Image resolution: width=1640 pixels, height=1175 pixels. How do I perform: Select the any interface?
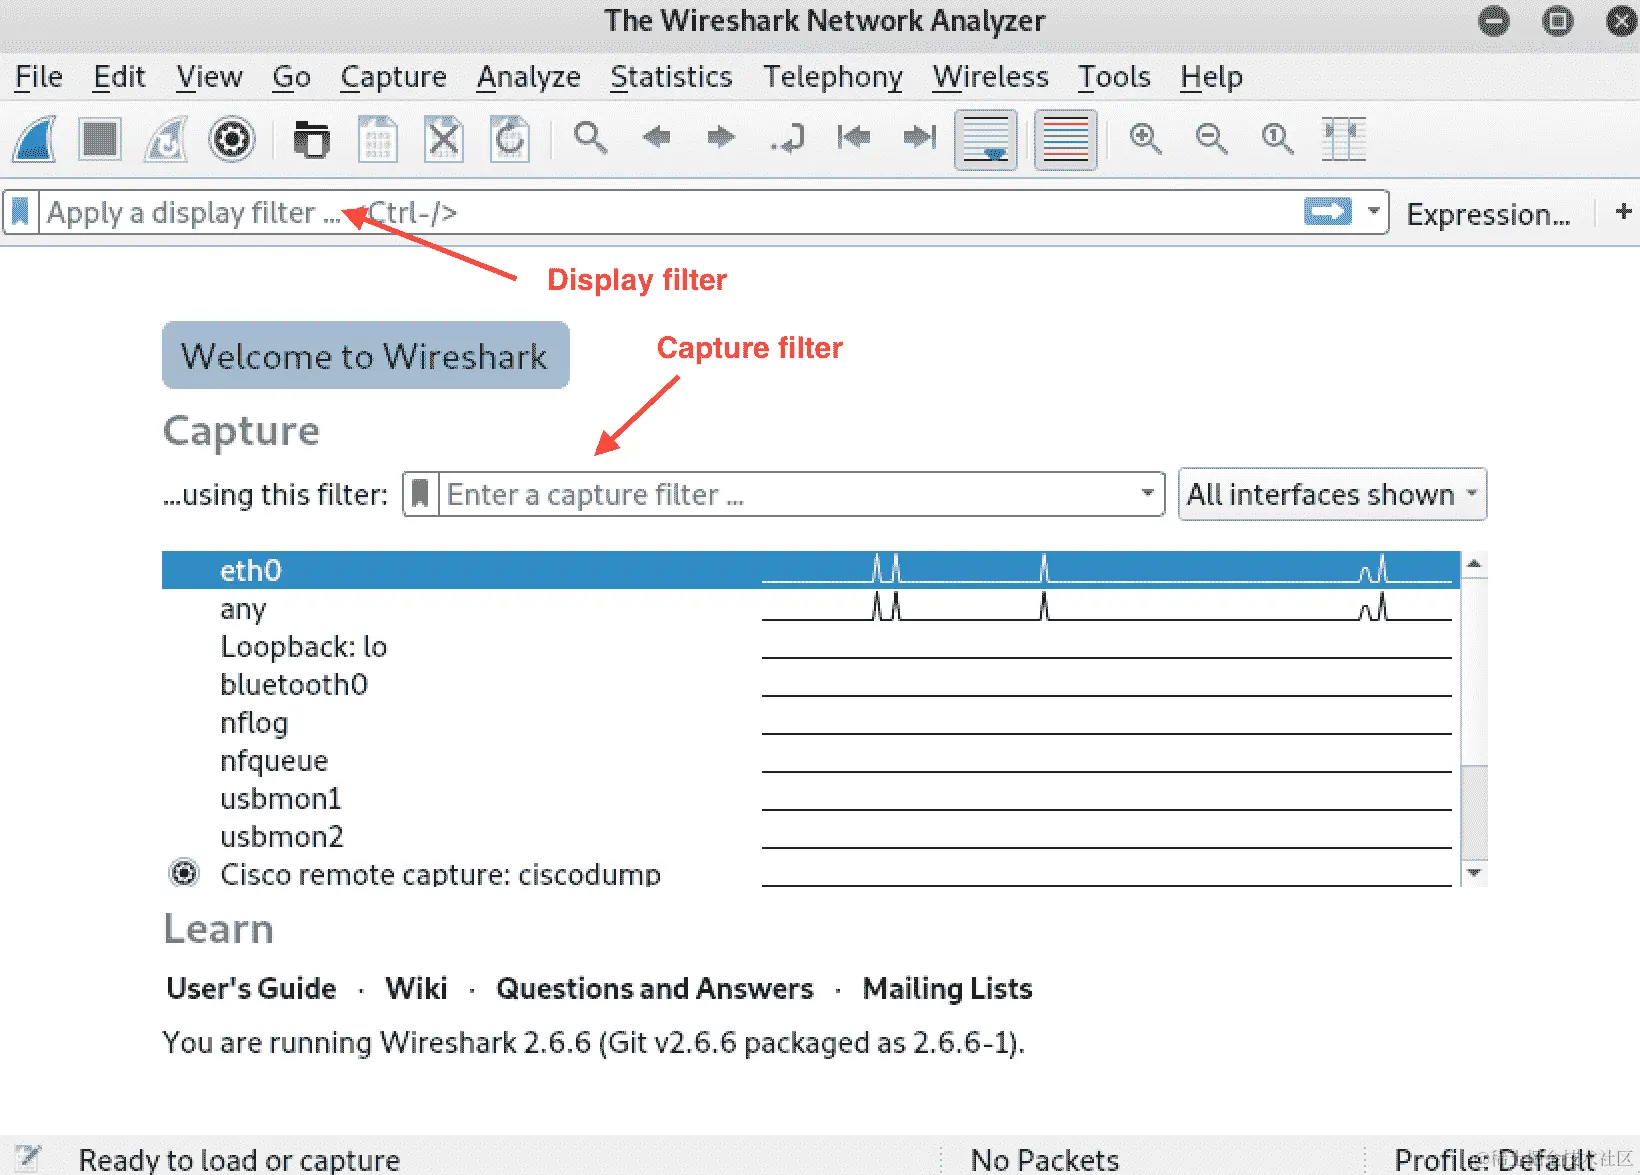tap(810, 608)
